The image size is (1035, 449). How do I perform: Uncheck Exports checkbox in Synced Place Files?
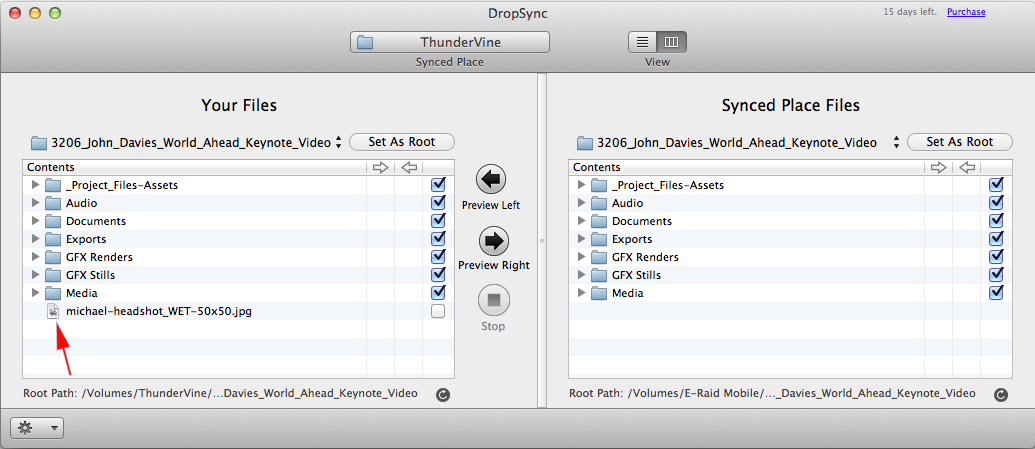pyautogui.click(x=997, y=238)
